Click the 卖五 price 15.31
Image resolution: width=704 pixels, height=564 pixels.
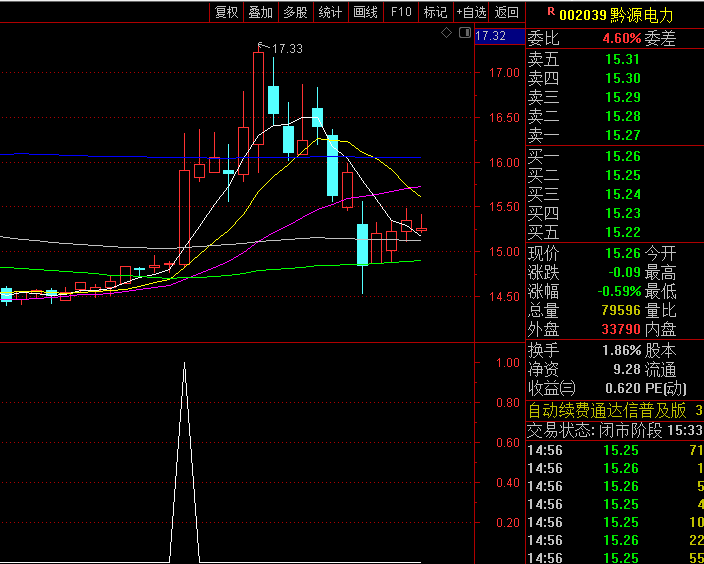[x=622, y=59]
